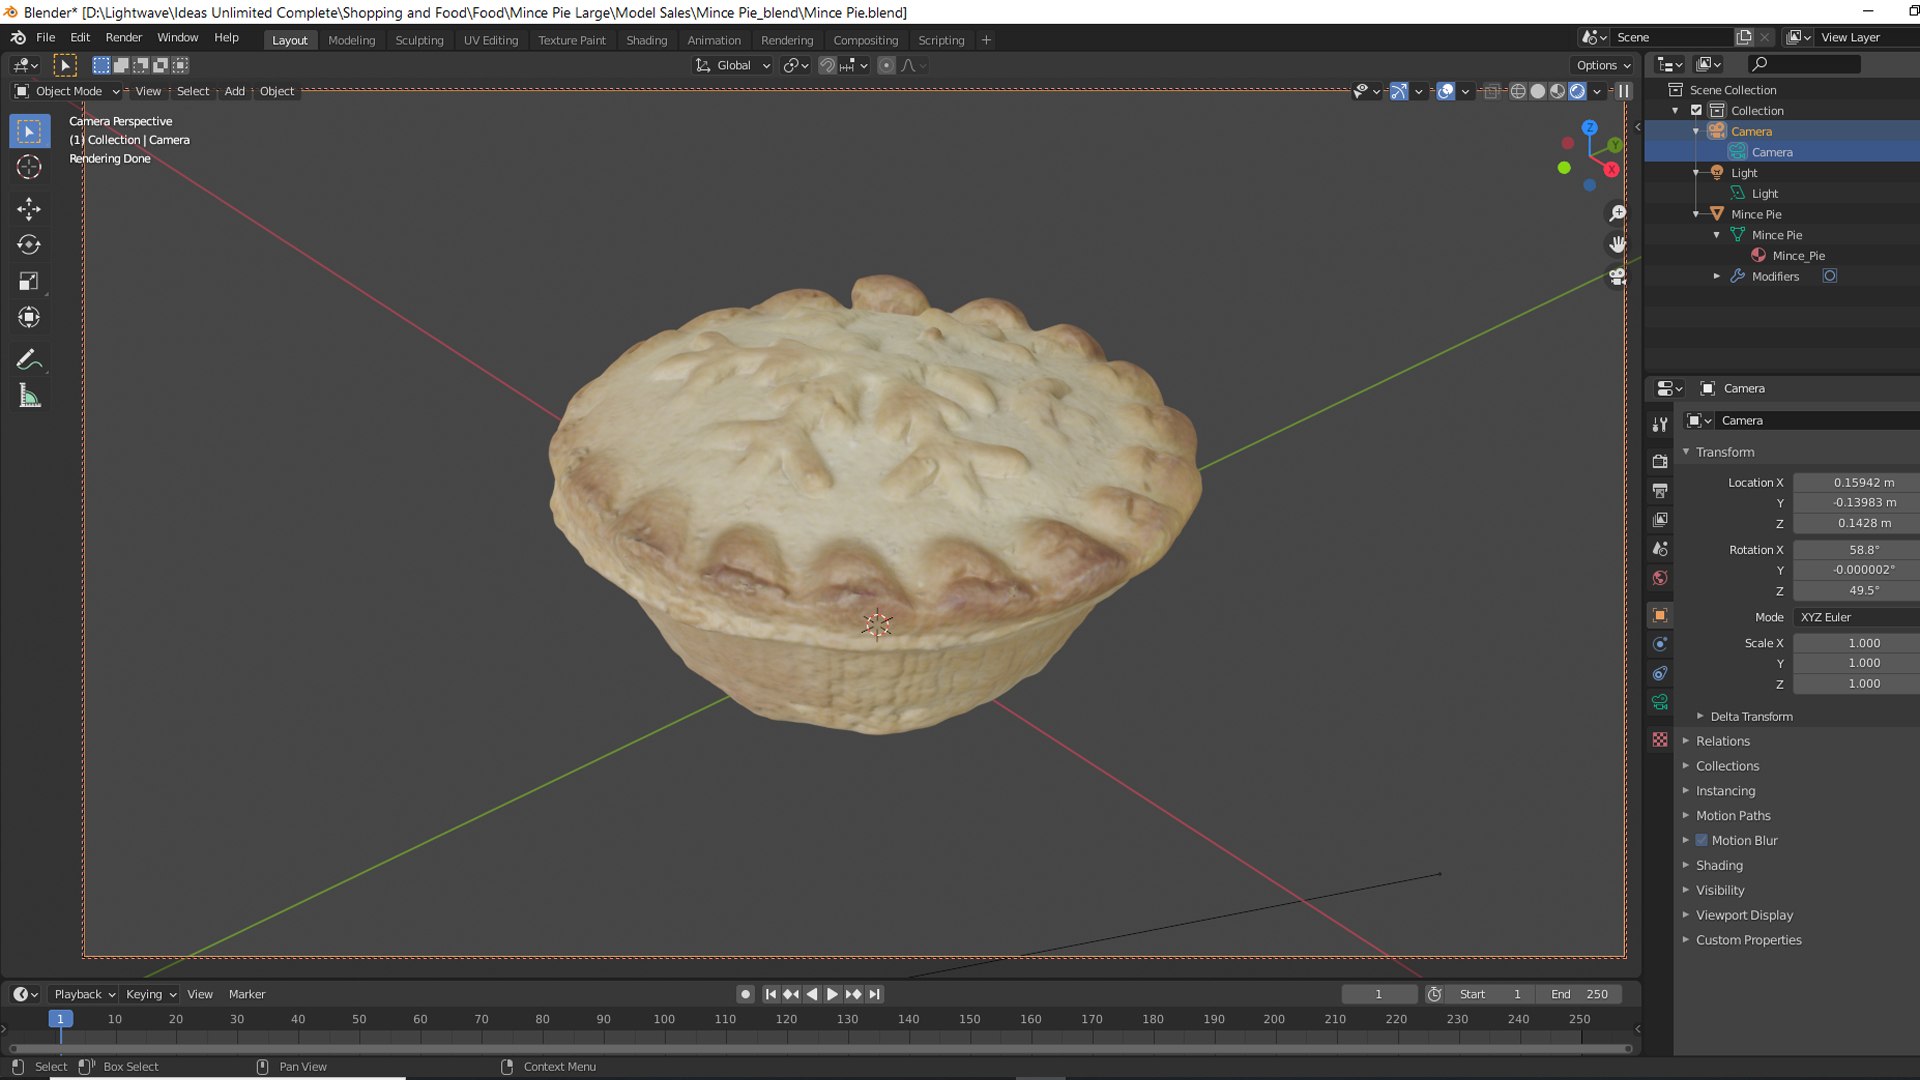Click the End frame field
Viewport: 1920px width, 1080px height.
pyautogui.click(x=1580, y=994)
